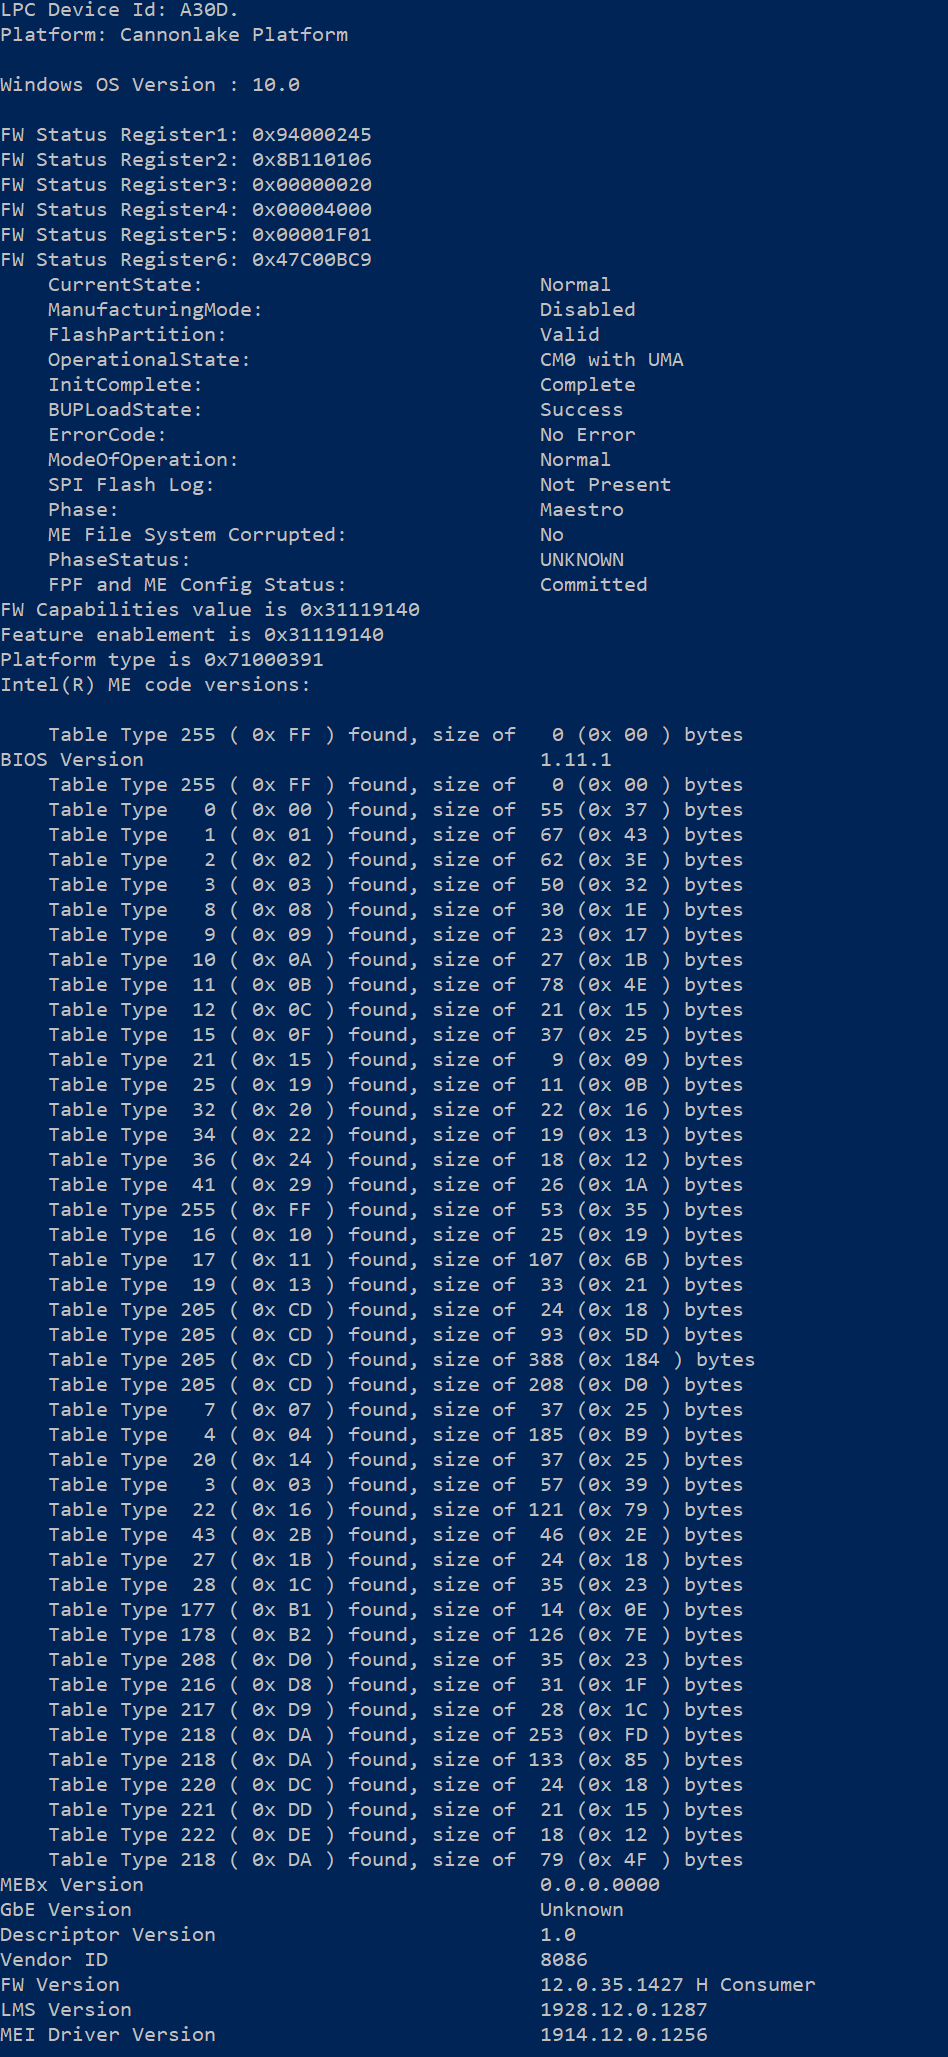Click FPF and ME Config Status Committed
This screenshot has height=2057, width=948.
[594, 584]
